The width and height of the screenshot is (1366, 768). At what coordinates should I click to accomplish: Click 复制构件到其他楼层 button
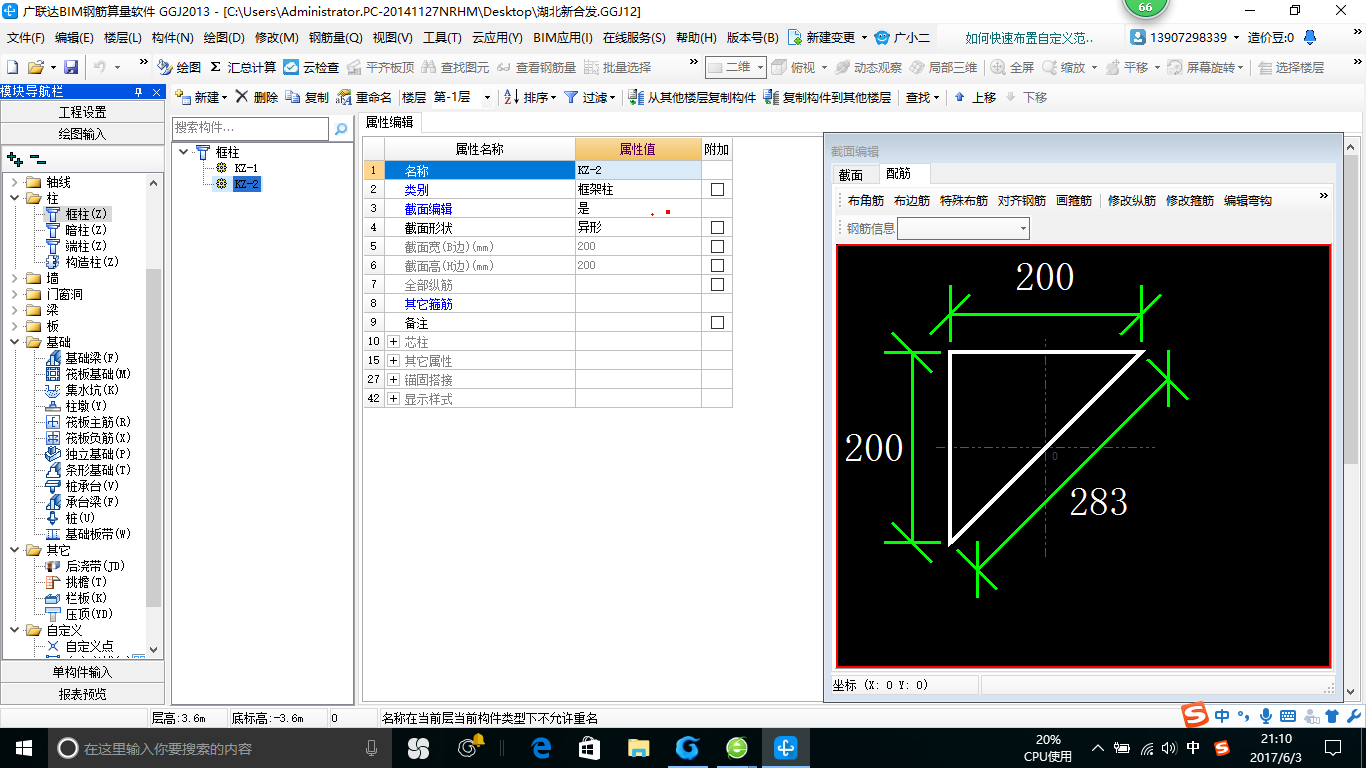pos(827,97)
